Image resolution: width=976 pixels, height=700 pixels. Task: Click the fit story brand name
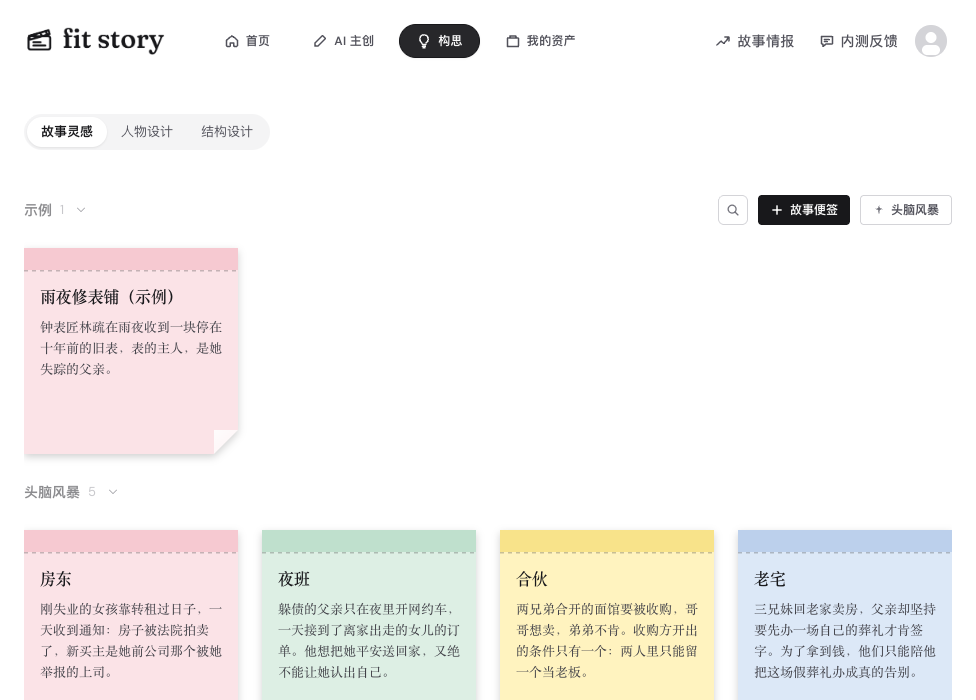[113, 40]
